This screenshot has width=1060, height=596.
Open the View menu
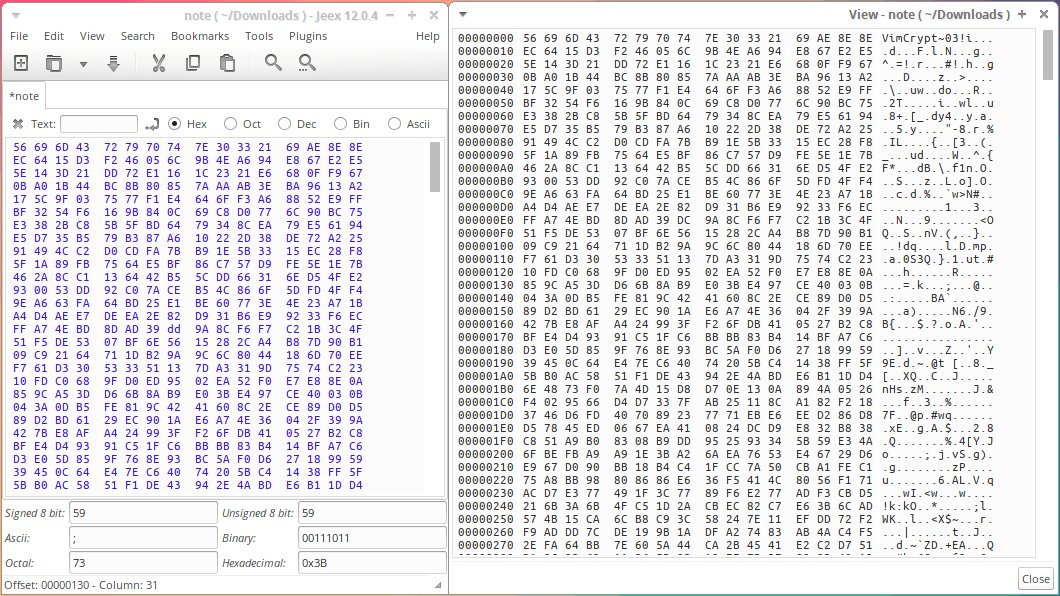pos(92,36)
